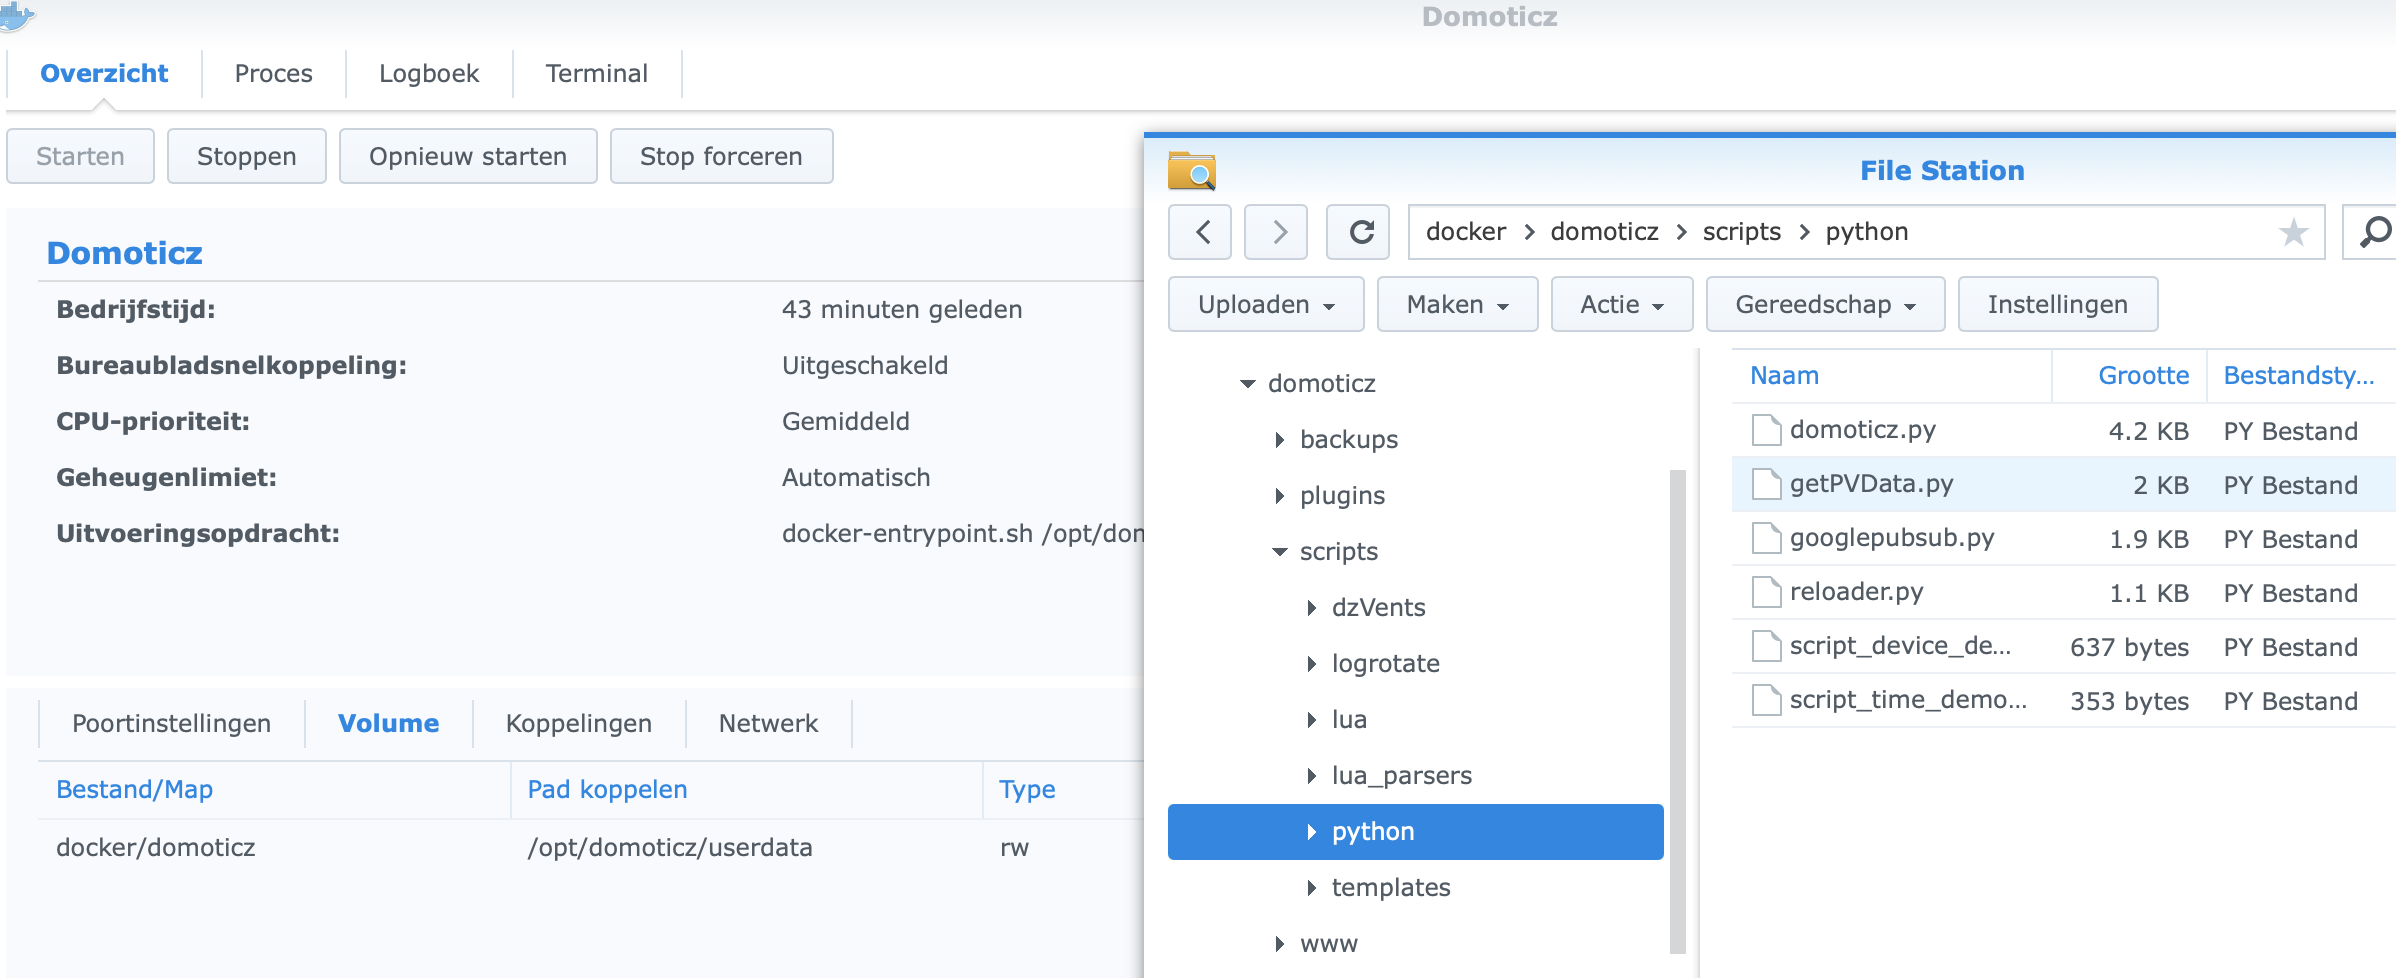The height and width of the screenshot is (978, 2396).
Task: Show the Koppelingen tab
Action: [x=579, y=723]
